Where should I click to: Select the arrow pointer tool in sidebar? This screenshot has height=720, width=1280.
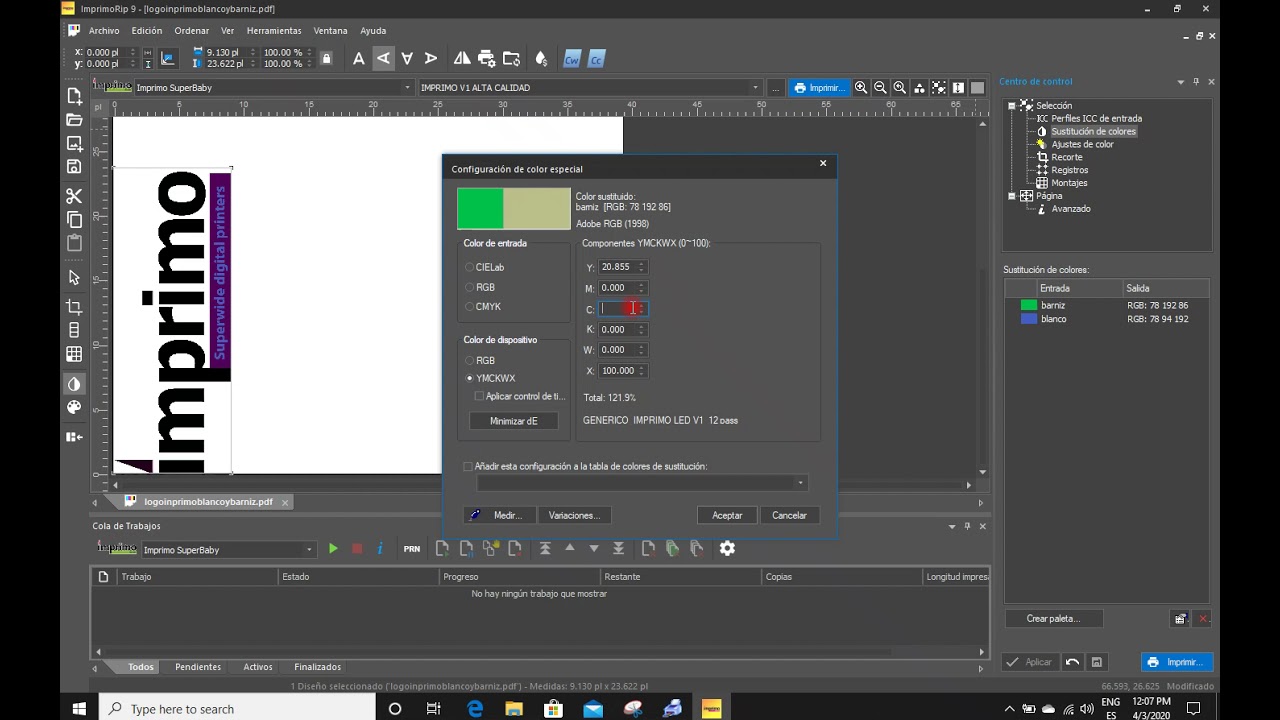click(x=74, y=278)
